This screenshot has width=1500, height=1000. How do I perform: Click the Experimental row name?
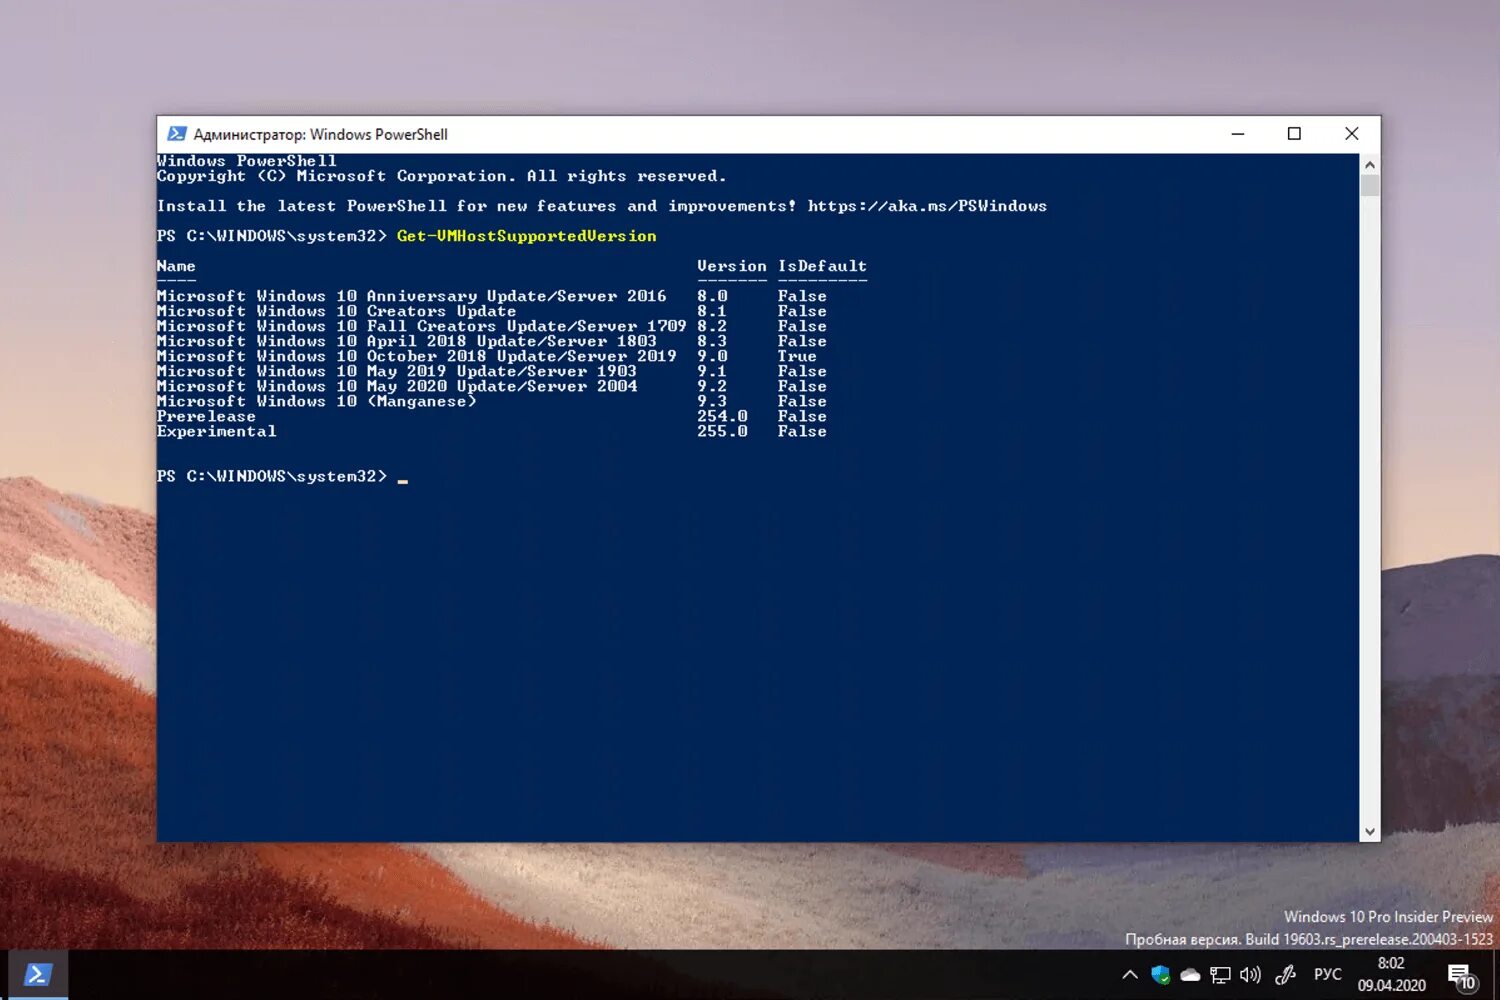click(216, 431)
